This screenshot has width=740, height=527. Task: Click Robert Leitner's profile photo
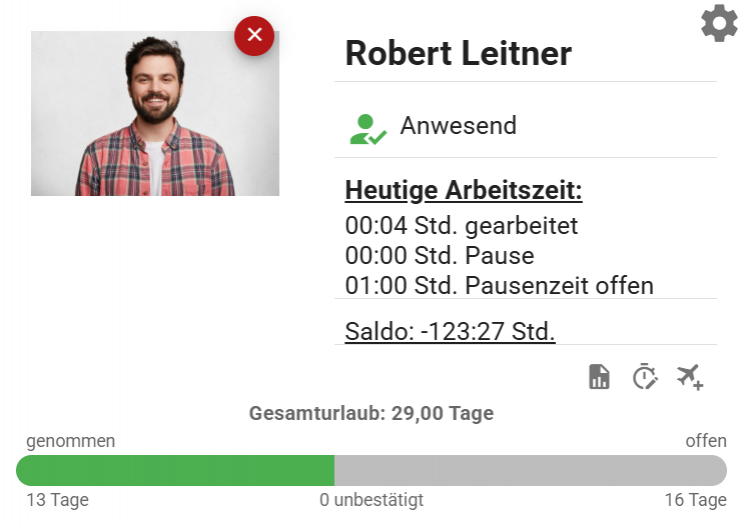click(x=155, y=114)
